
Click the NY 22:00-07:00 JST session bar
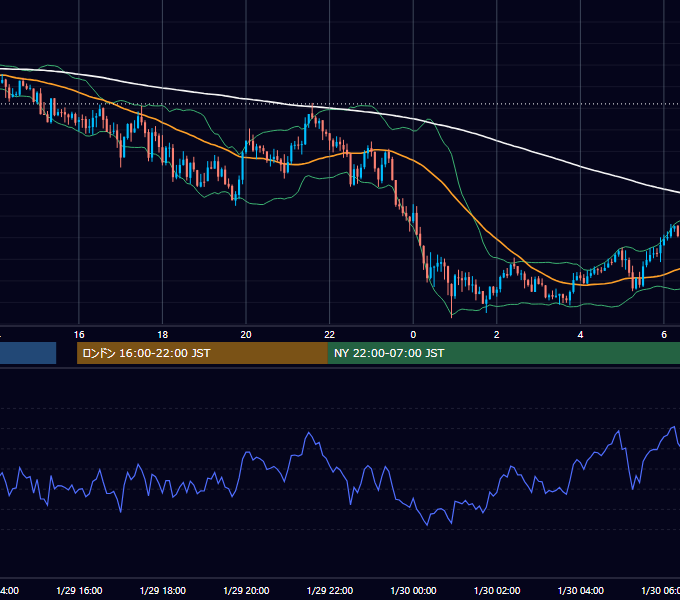(x=503, y=353)
